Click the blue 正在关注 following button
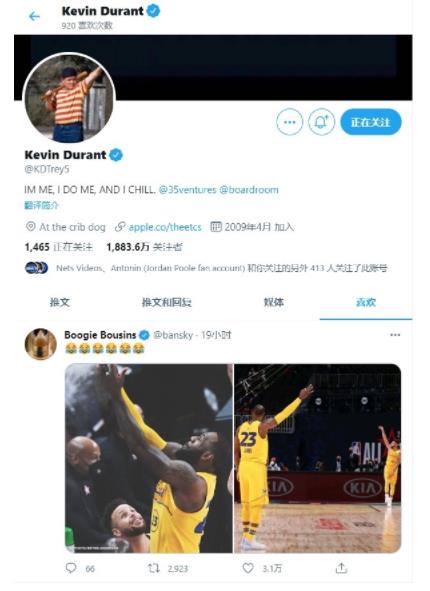The width and height of the screenshot is (430, 591). (371, 122)
